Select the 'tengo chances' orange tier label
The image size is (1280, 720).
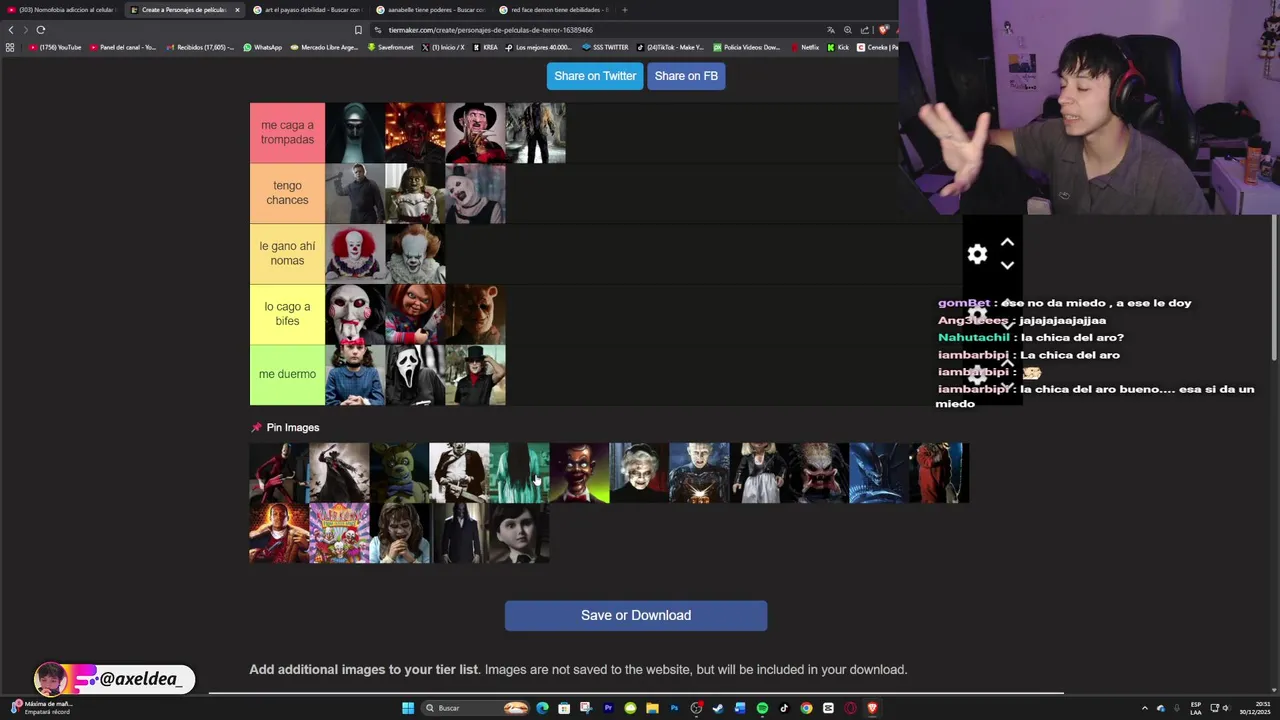(287, 193)
